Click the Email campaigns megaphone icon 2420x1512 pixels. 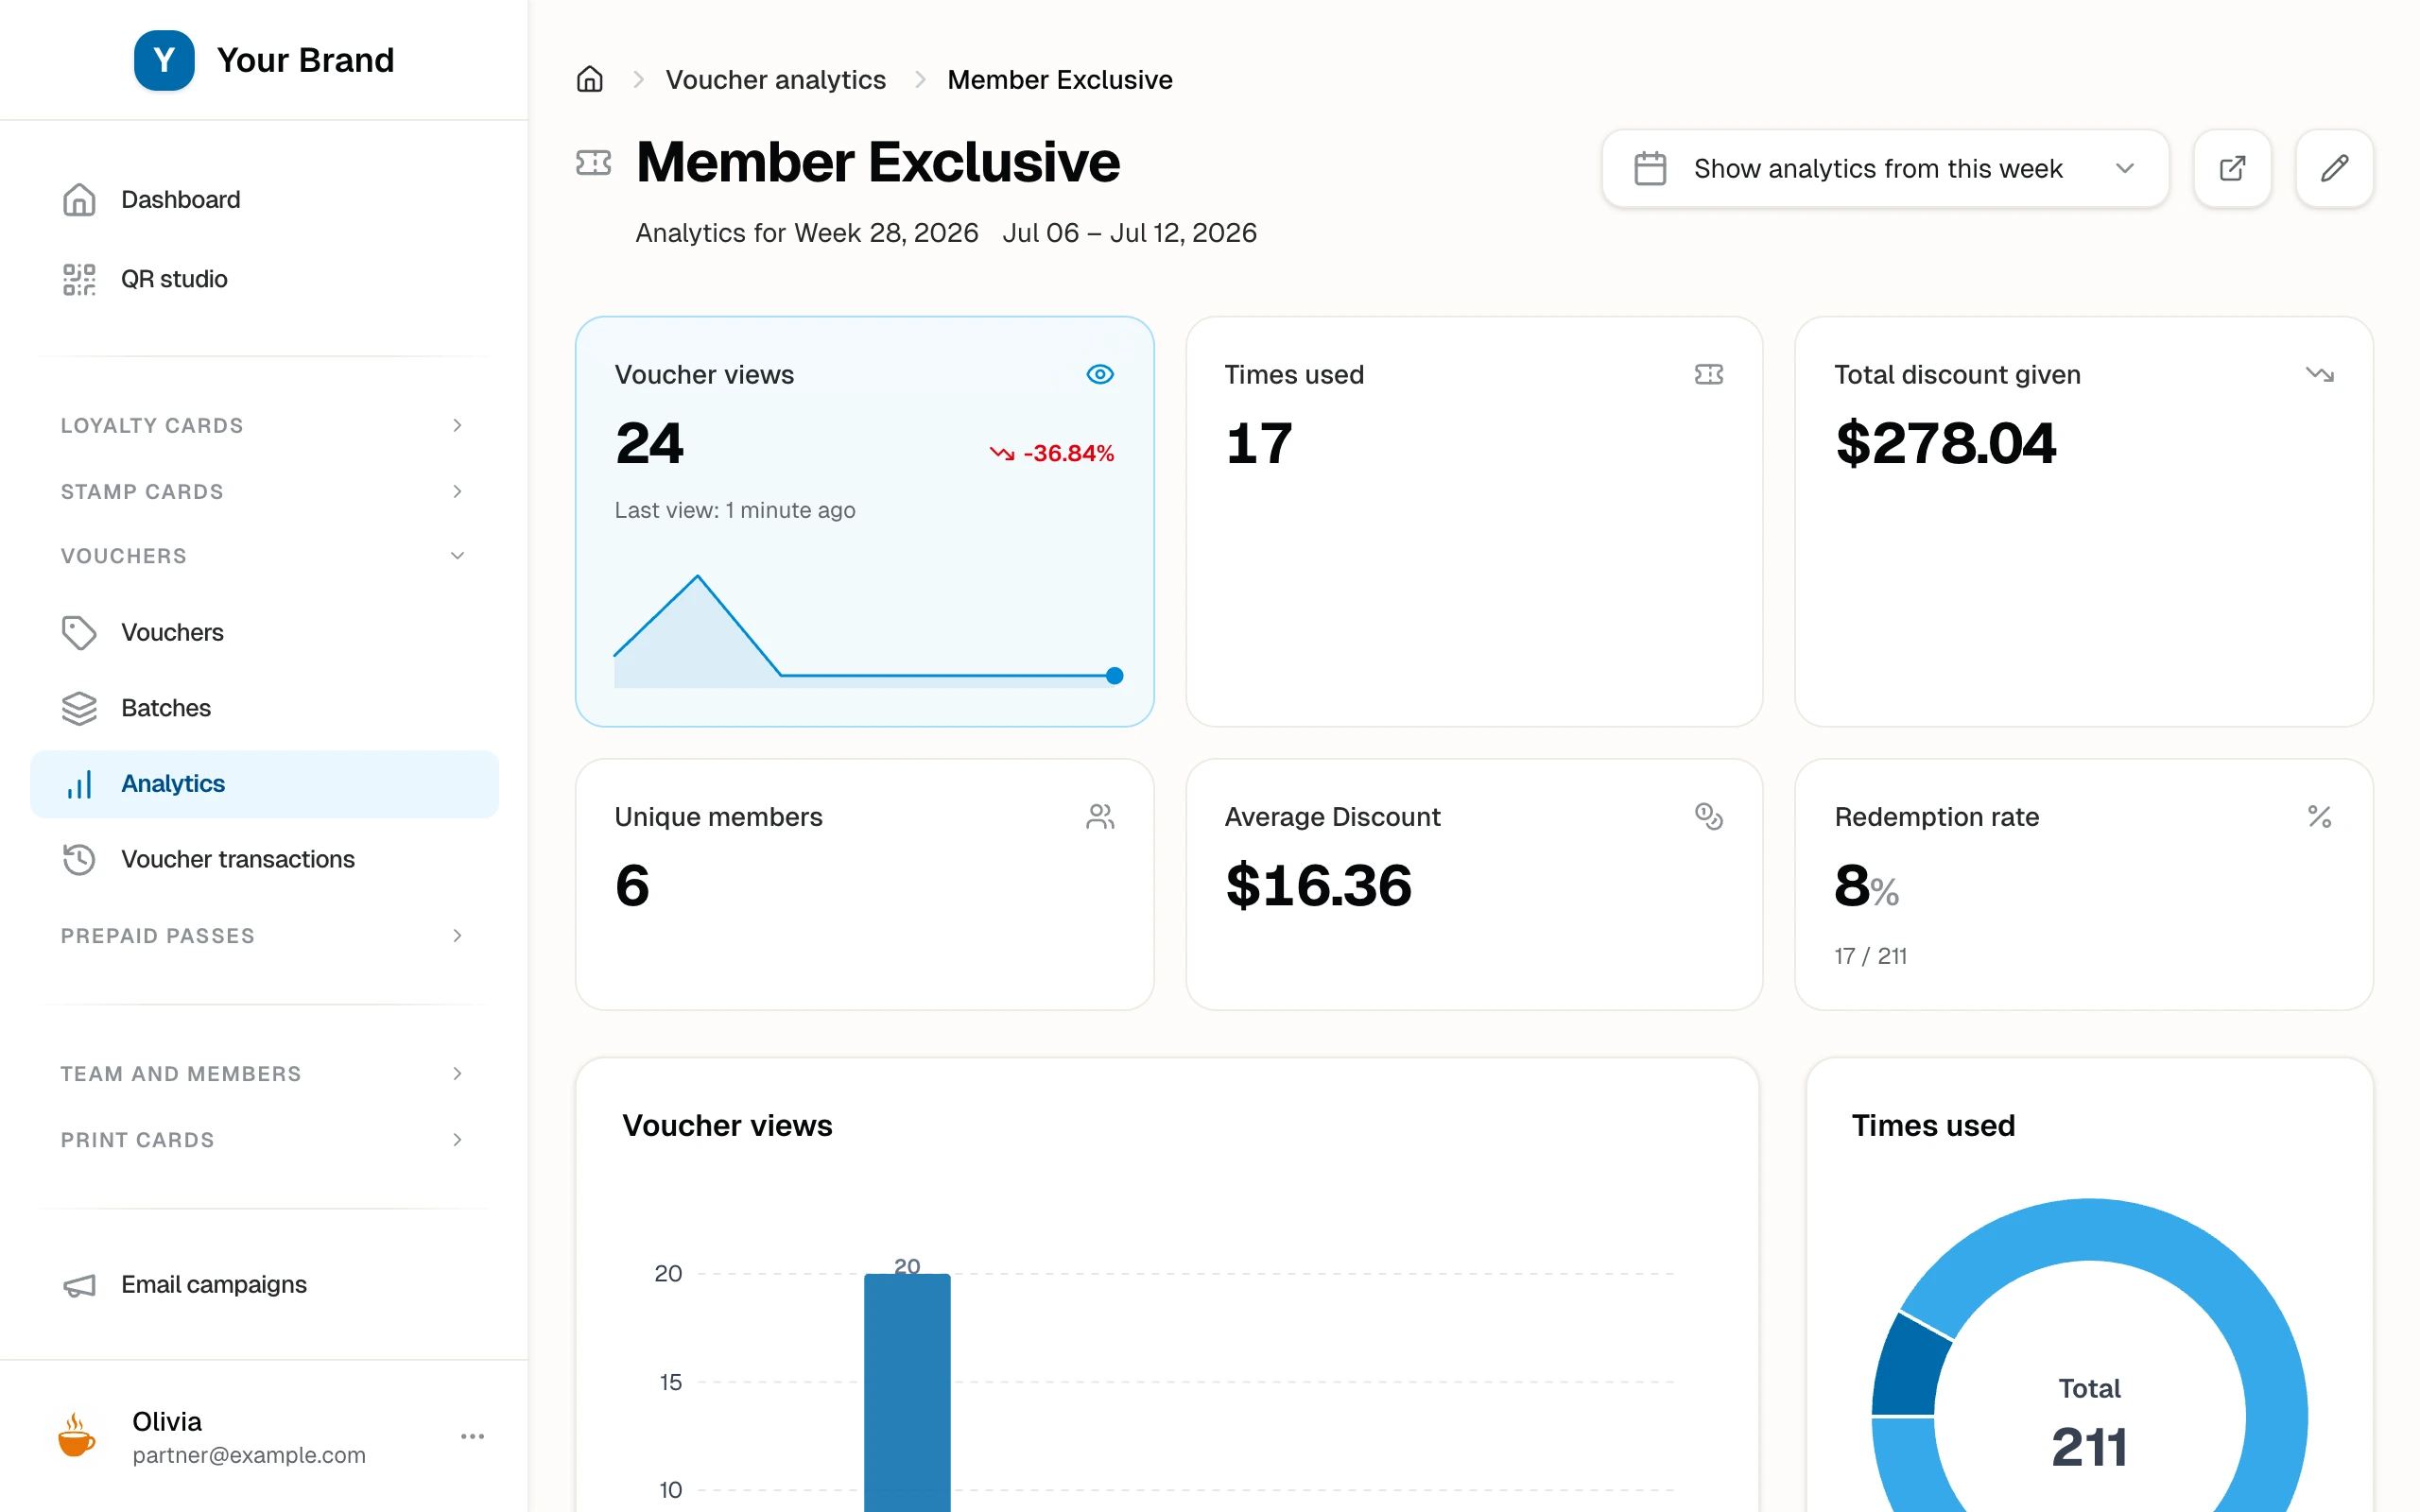click(79, 1285)
